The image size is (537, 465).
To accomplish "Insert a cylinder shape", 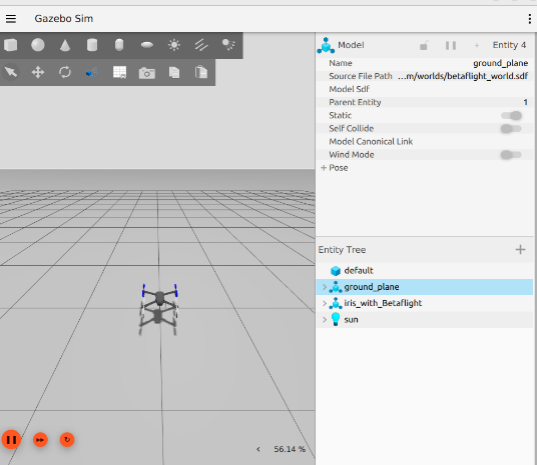I will 92,45.
